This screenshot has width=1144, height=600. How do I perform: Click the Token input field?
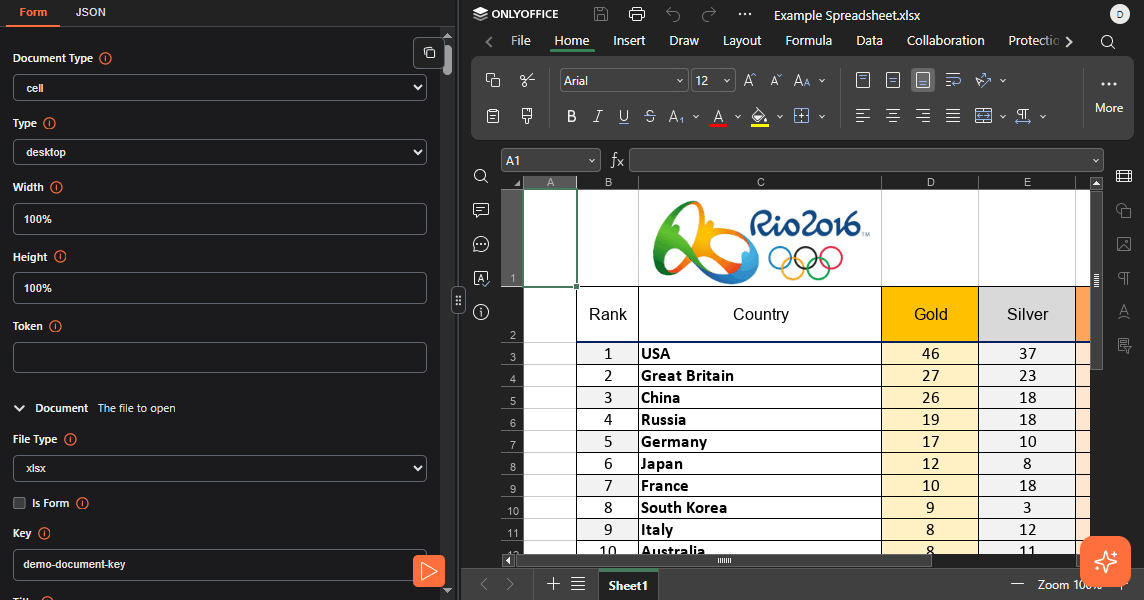tap(220, 357)
